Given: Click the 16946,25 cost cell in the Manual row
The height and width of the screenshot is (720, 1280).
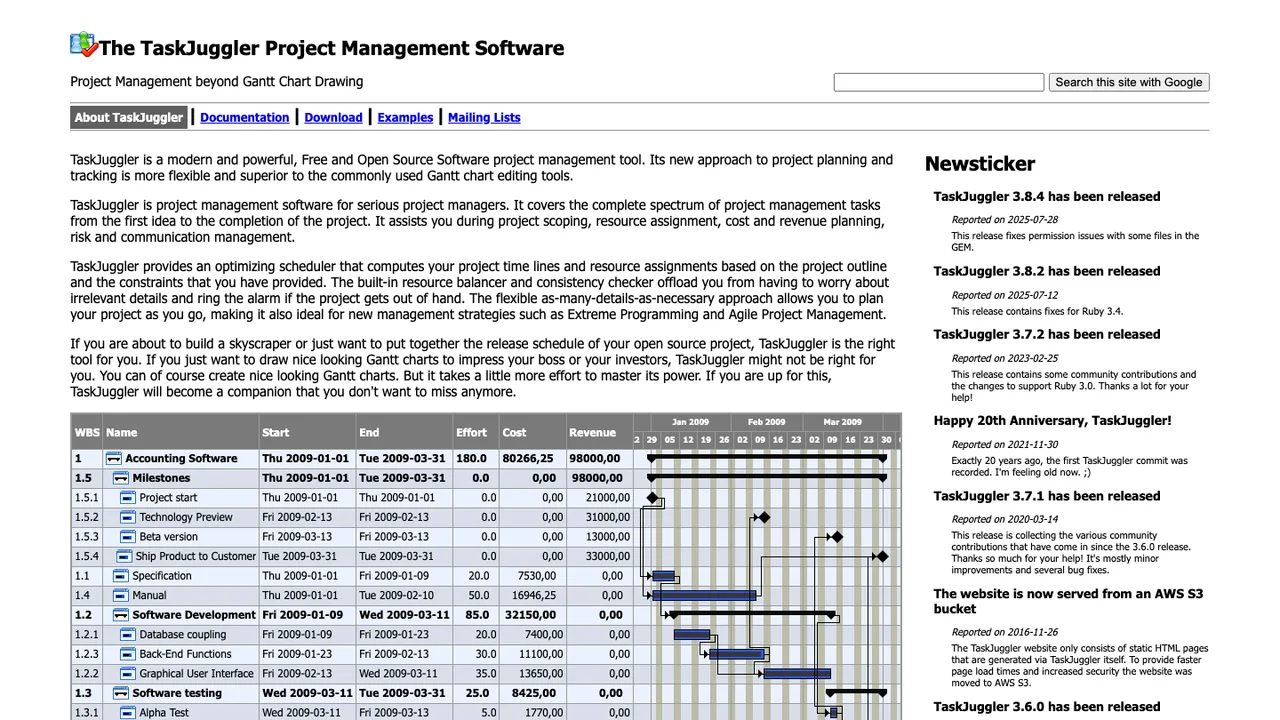Looking at the screenshot, I should pos(532,595).
